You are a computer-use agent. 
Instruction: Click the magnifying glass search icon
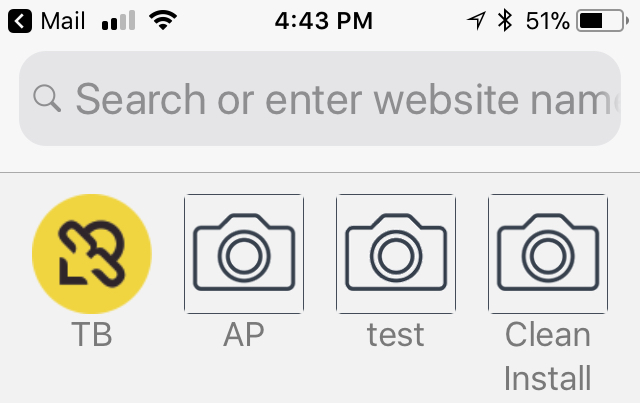coord(46,97)
